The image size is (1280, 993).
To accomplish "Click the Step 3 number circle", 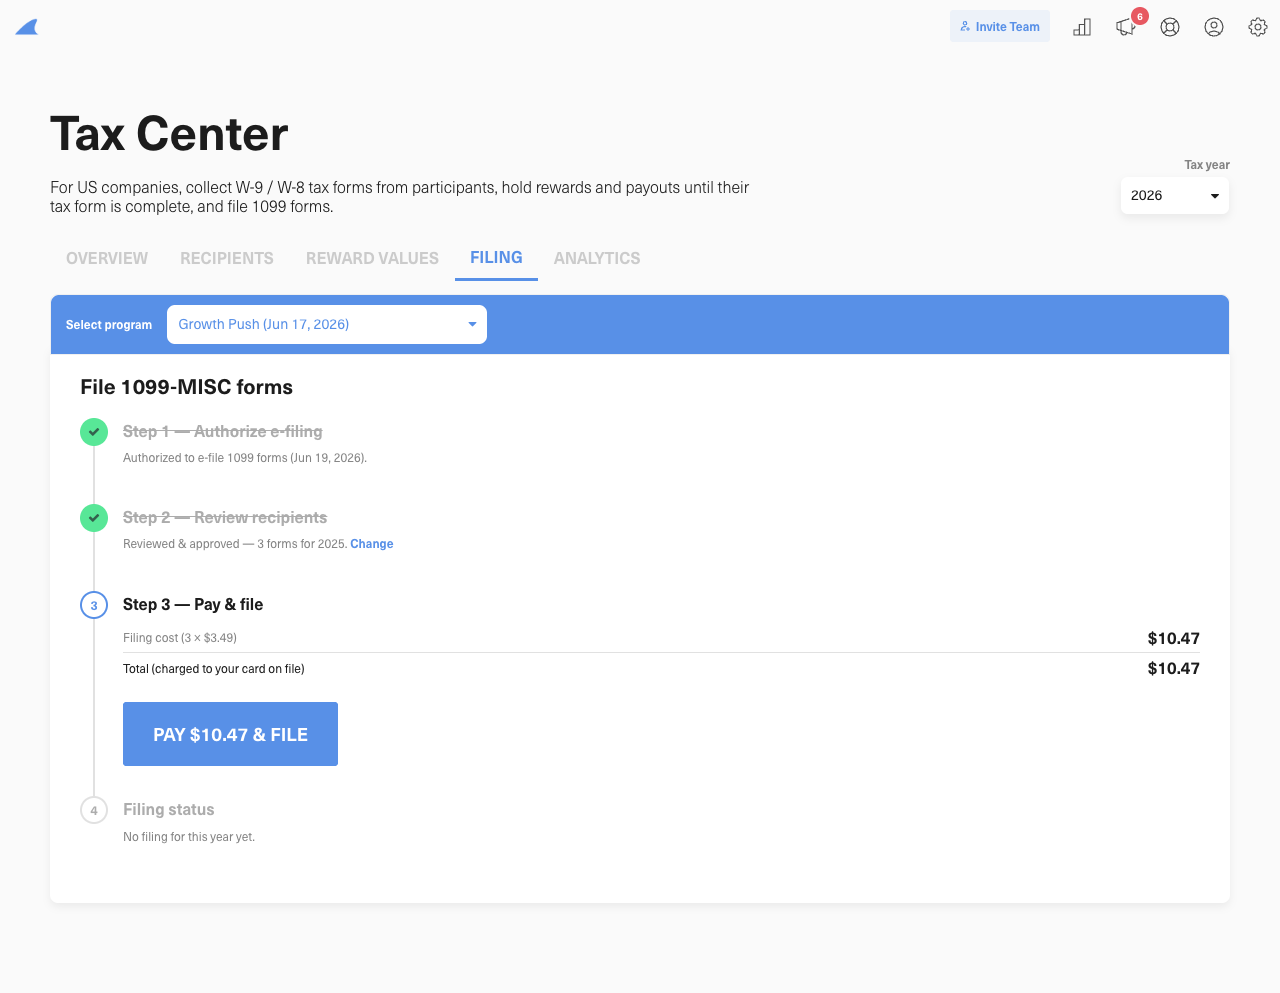I will click(x=94, y=605).
